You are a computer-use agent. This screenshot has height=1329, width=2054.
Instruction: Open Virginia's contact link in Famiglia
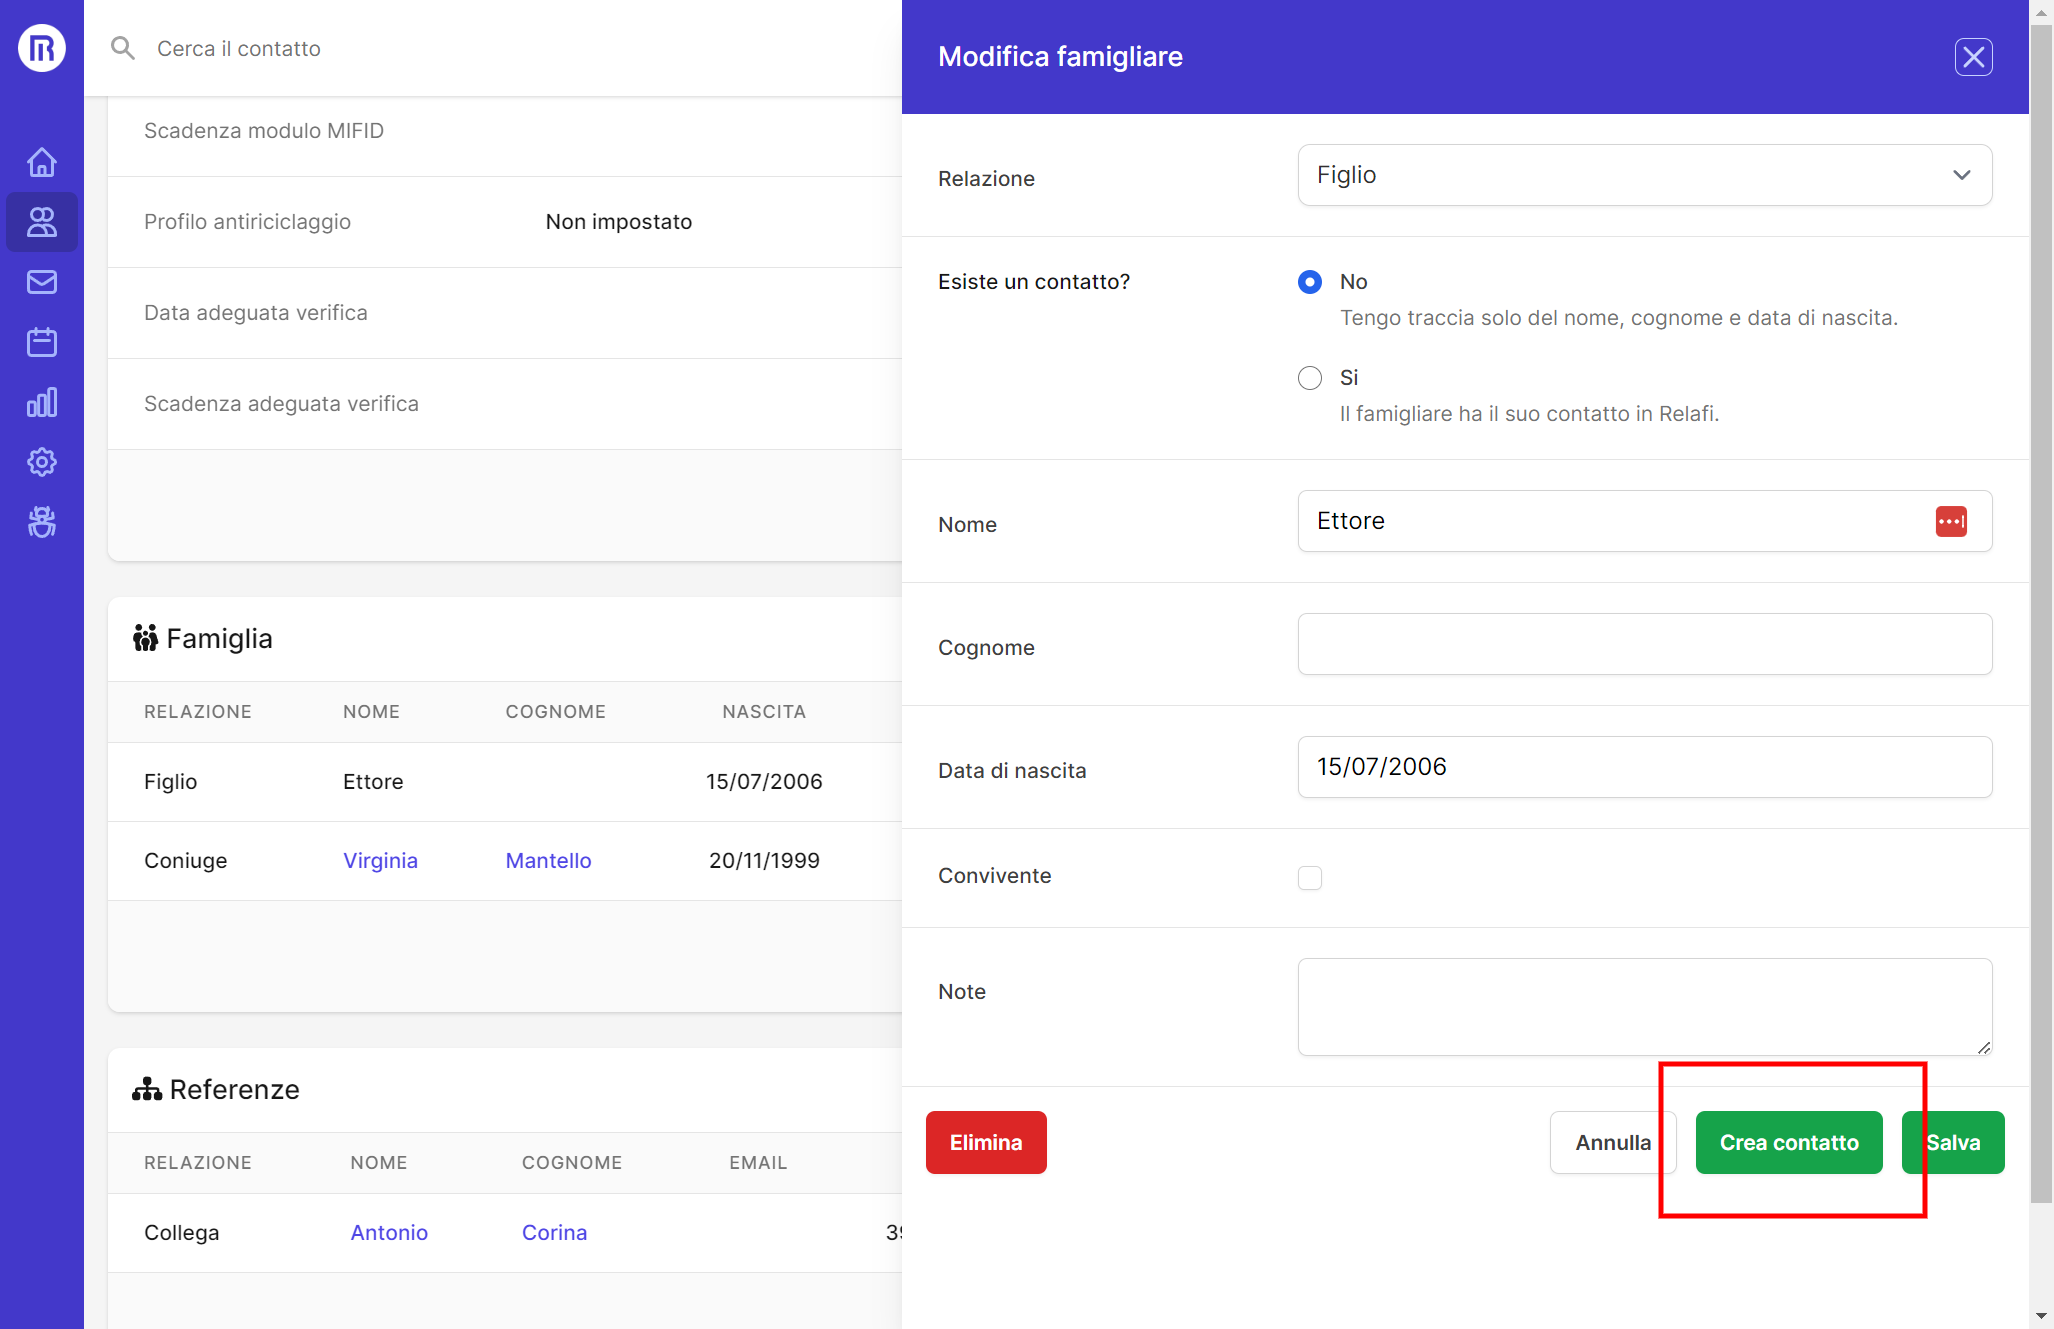(380, 860)
